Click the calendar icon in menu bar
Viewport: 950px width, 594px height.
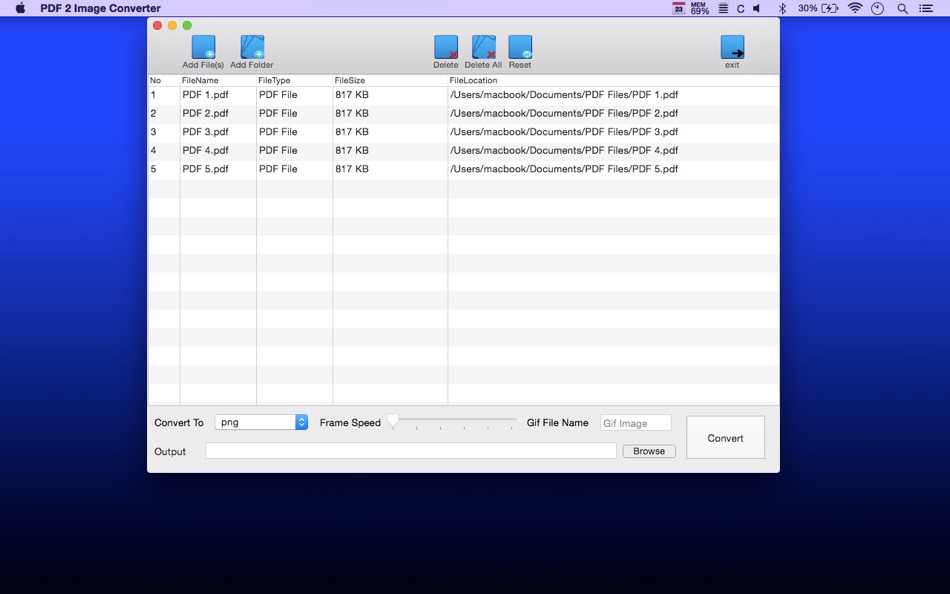coord(679,8)
